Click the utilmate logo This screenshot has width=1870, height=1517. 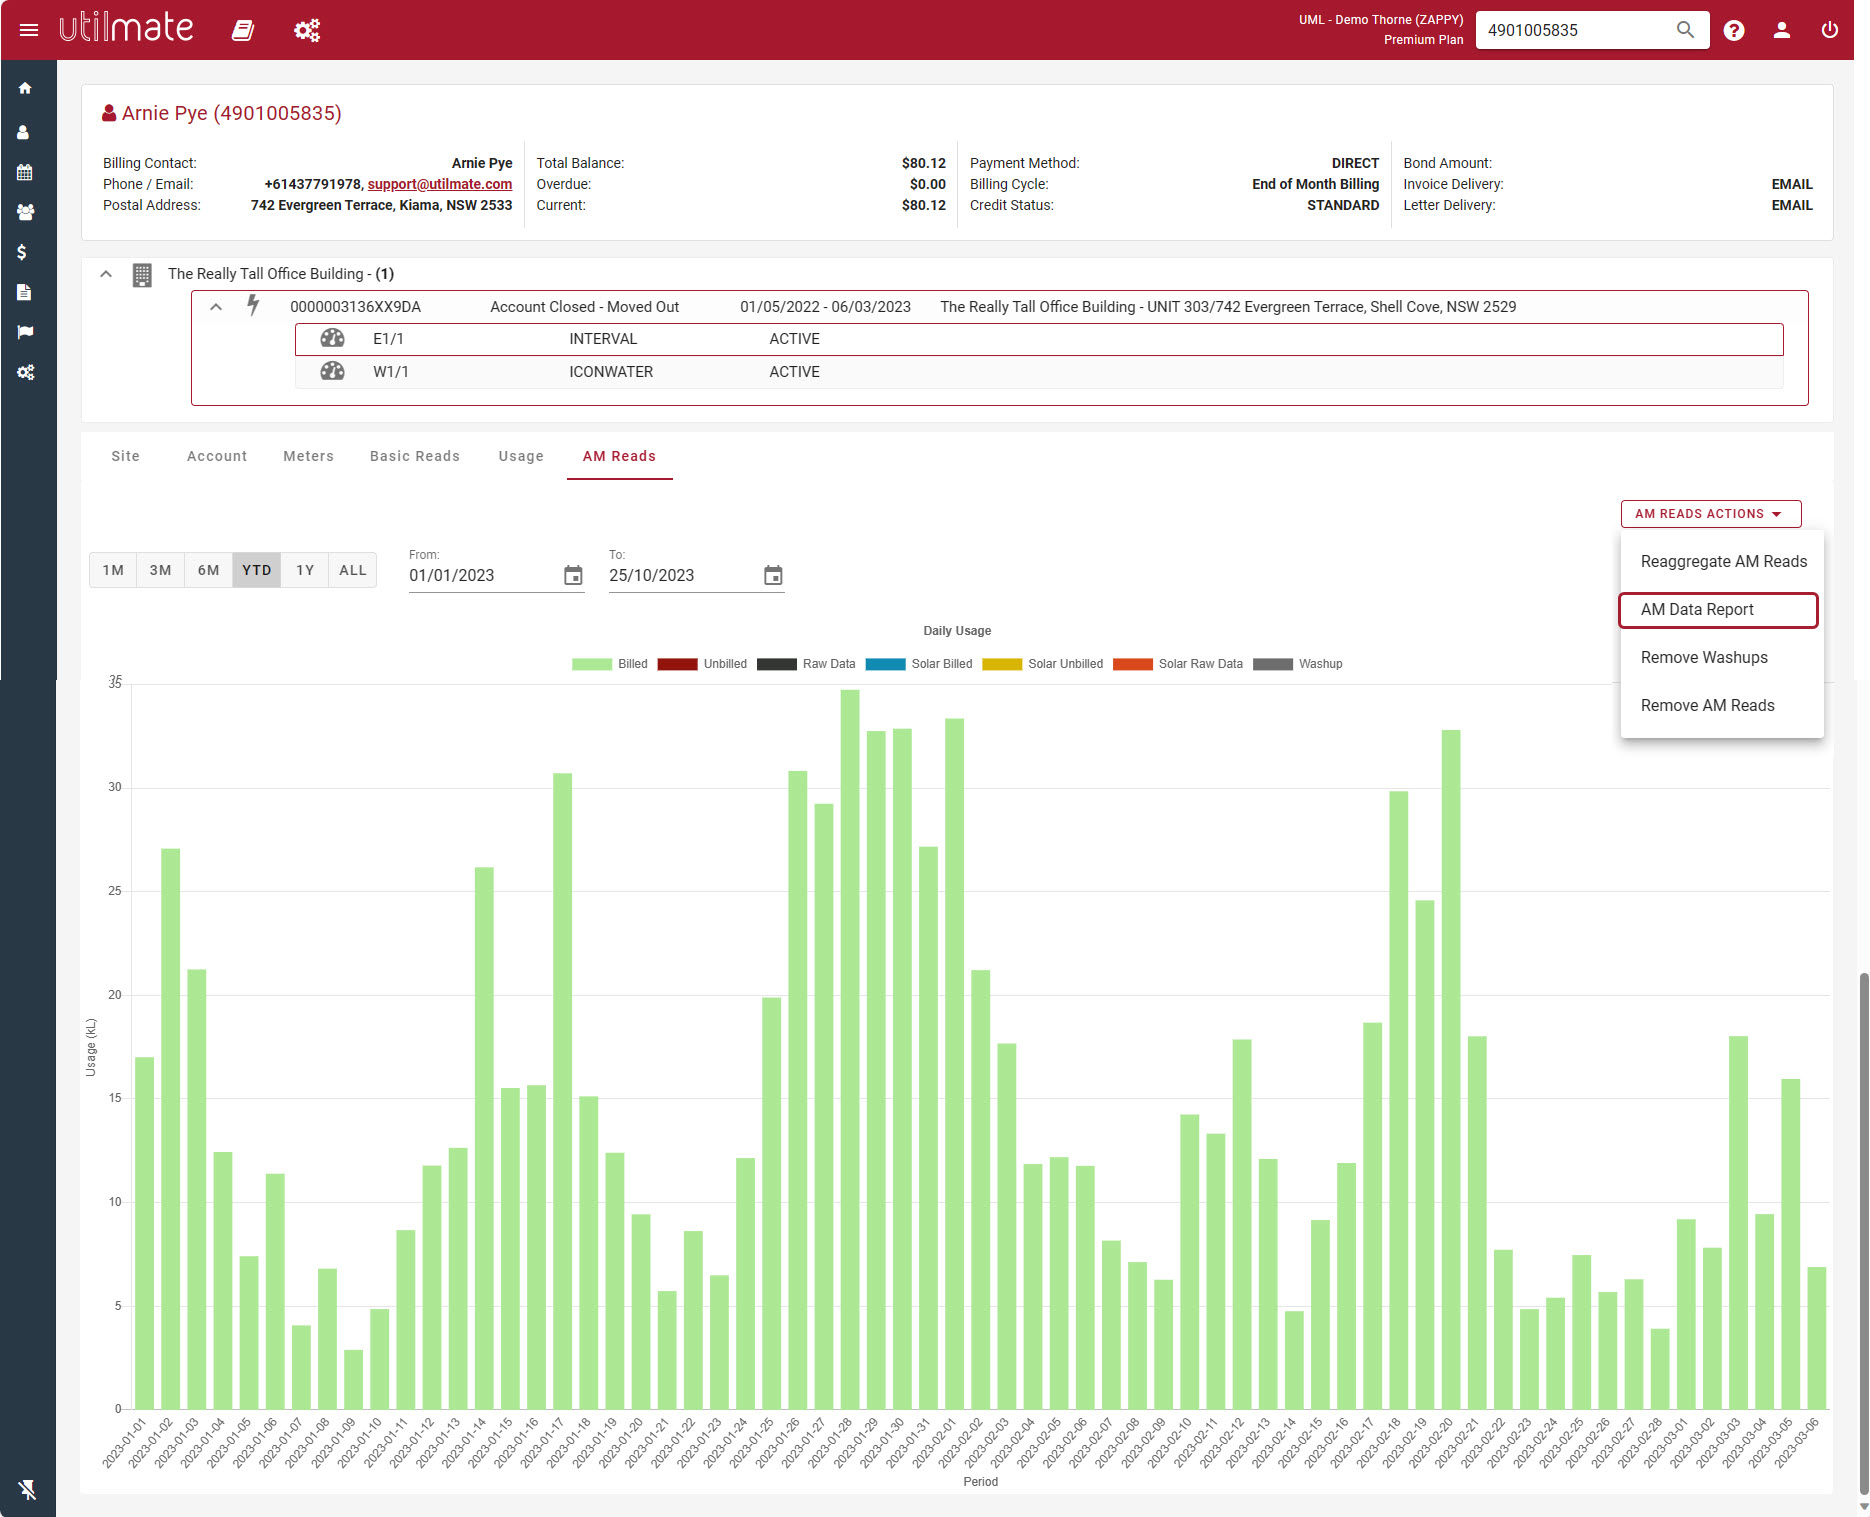[x=126, y=28]
